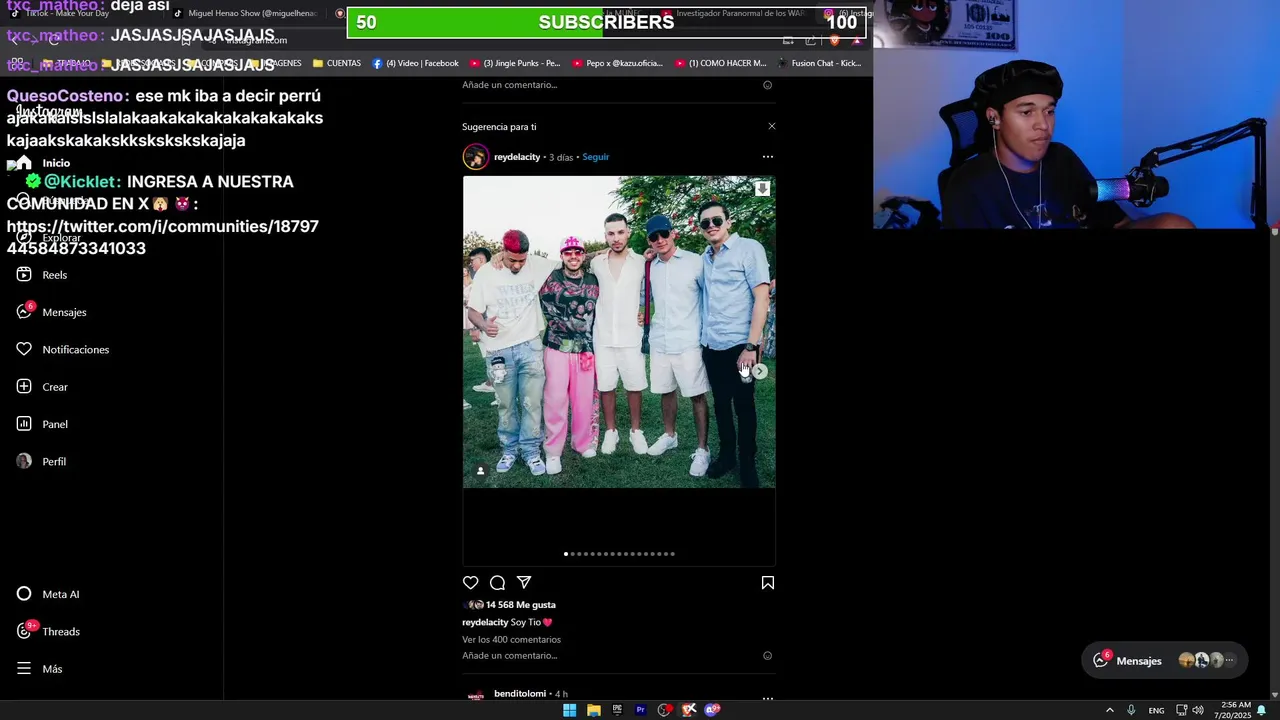Open Windows Start menu
The width and height of the screenshot is (1280, 720).
pos(570,710)
